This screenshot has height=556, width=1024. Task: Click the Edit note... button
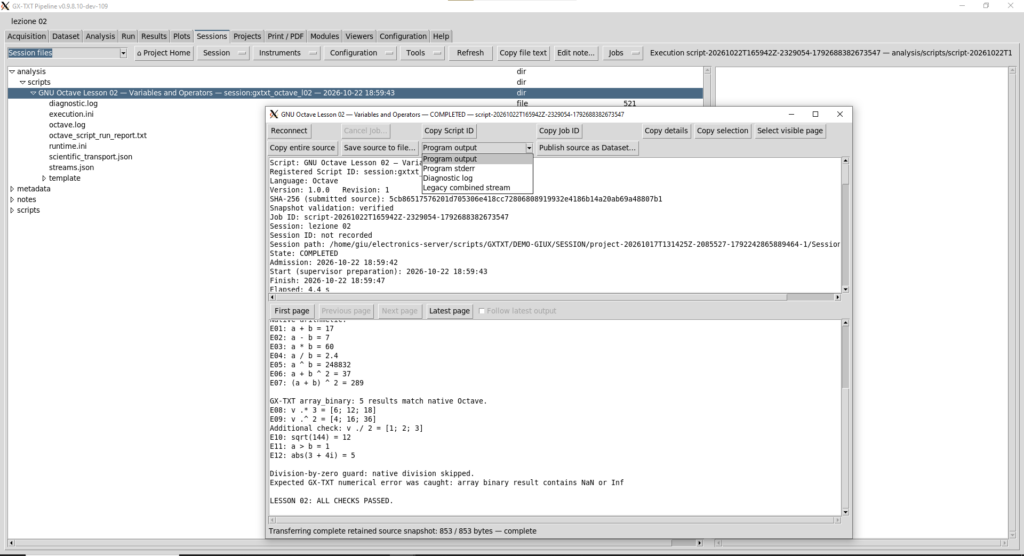(x=575, y=53)
